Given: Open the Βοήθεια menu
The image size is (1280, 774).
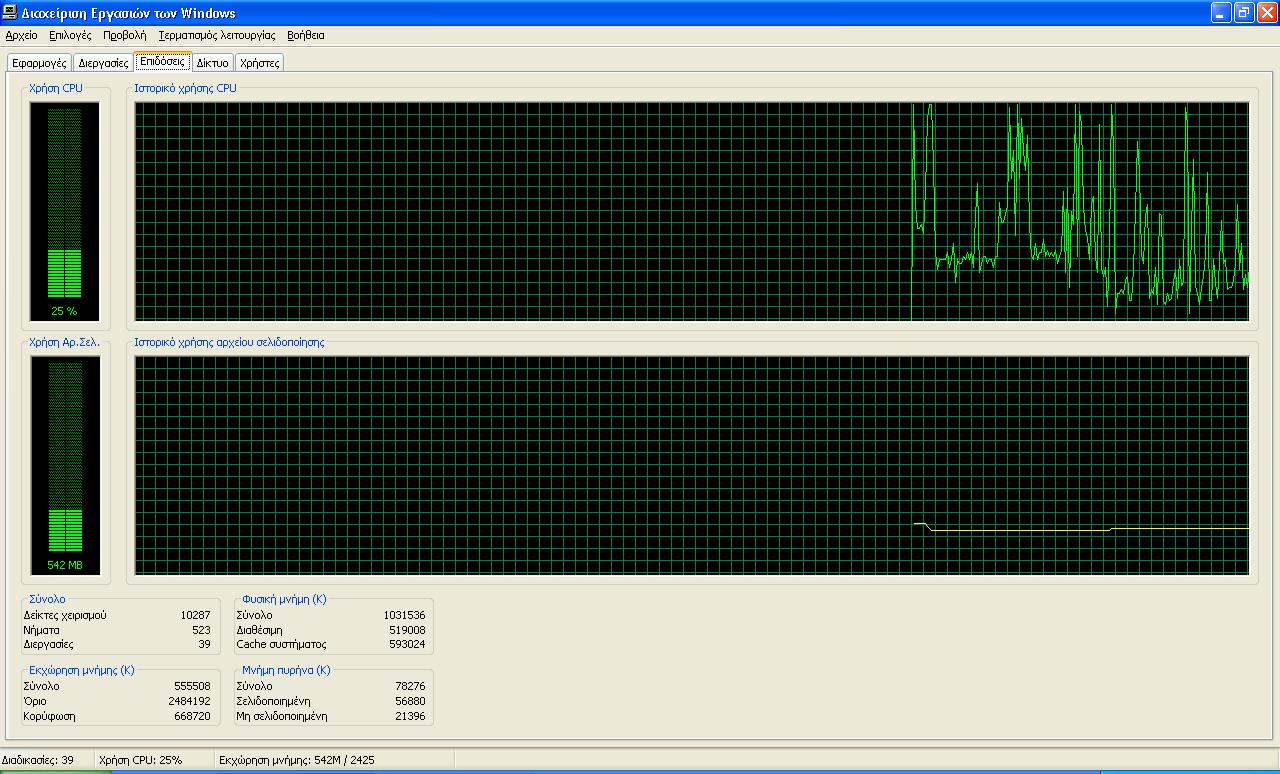Looking at the screenshot, I should click(x=305, y=35).
